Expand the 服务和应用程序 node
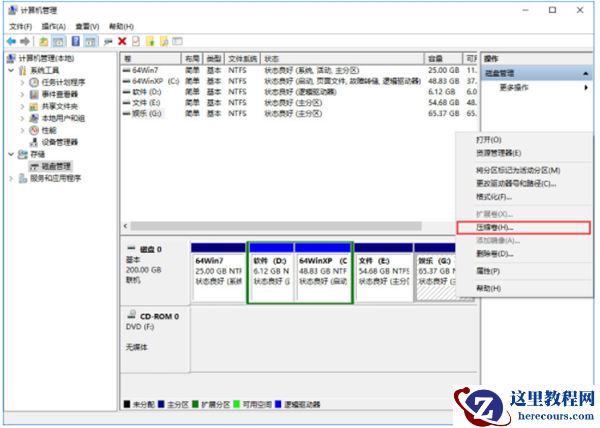This screenshot has width=600, height=428. click(11, 178)
